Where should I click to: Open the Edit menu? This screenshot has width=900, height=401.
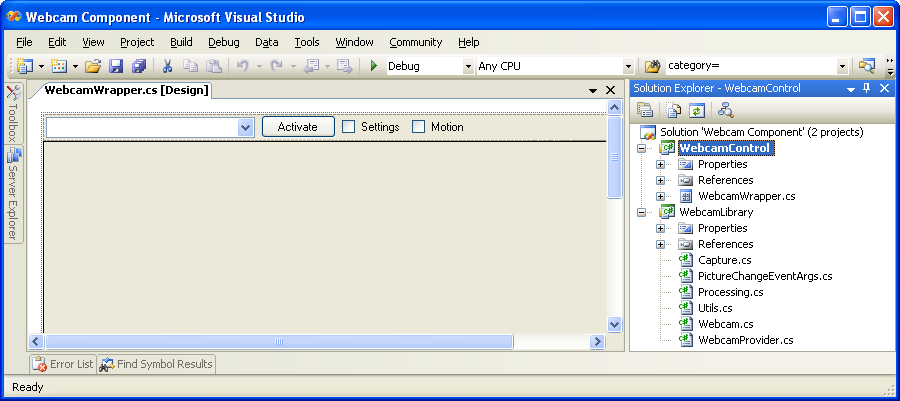[57, 42]
